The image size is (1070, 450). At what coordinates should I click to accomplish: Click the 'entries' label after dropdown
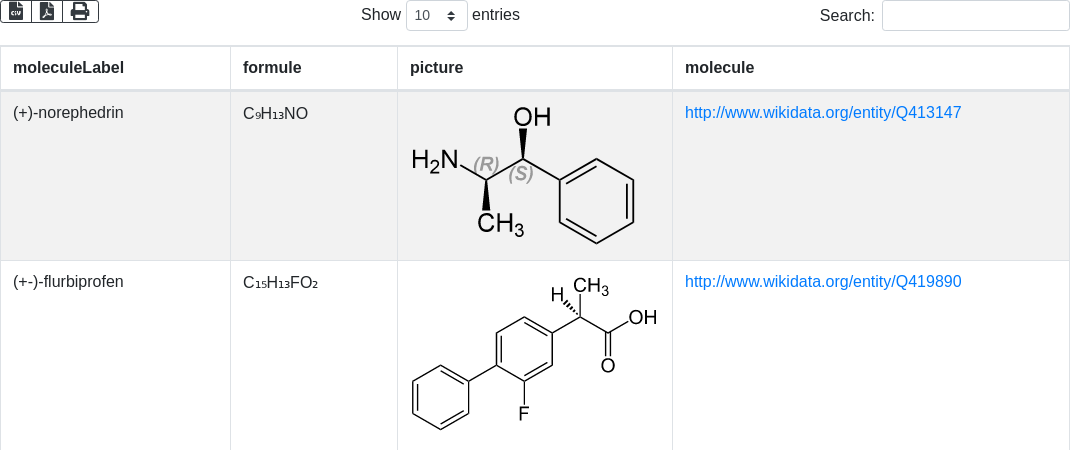coord(496,15)
